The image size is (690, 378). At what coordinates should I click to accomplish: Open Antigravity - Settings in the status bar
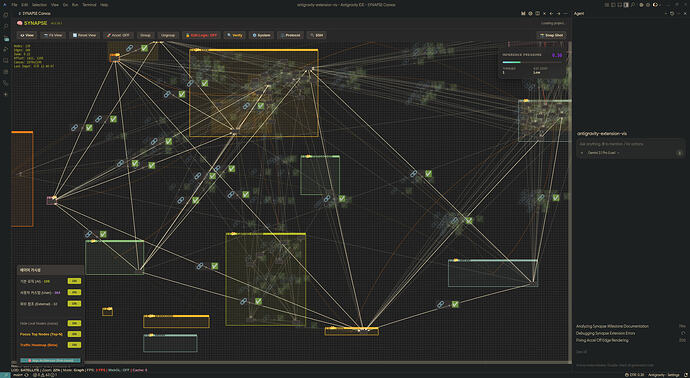(664, 374)
